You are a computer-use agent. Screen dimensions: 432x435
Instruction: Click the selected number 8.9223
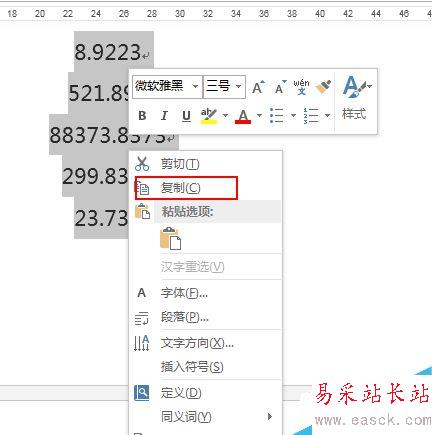pyautogui.click(x=108, y=52)
